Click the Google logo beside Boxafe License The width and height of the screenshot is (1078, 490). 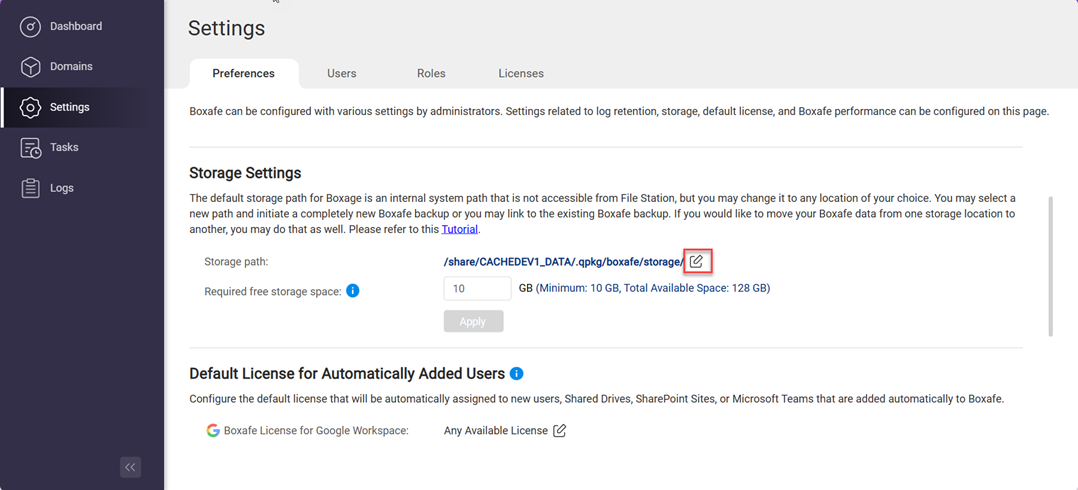[x=213, y=431]
